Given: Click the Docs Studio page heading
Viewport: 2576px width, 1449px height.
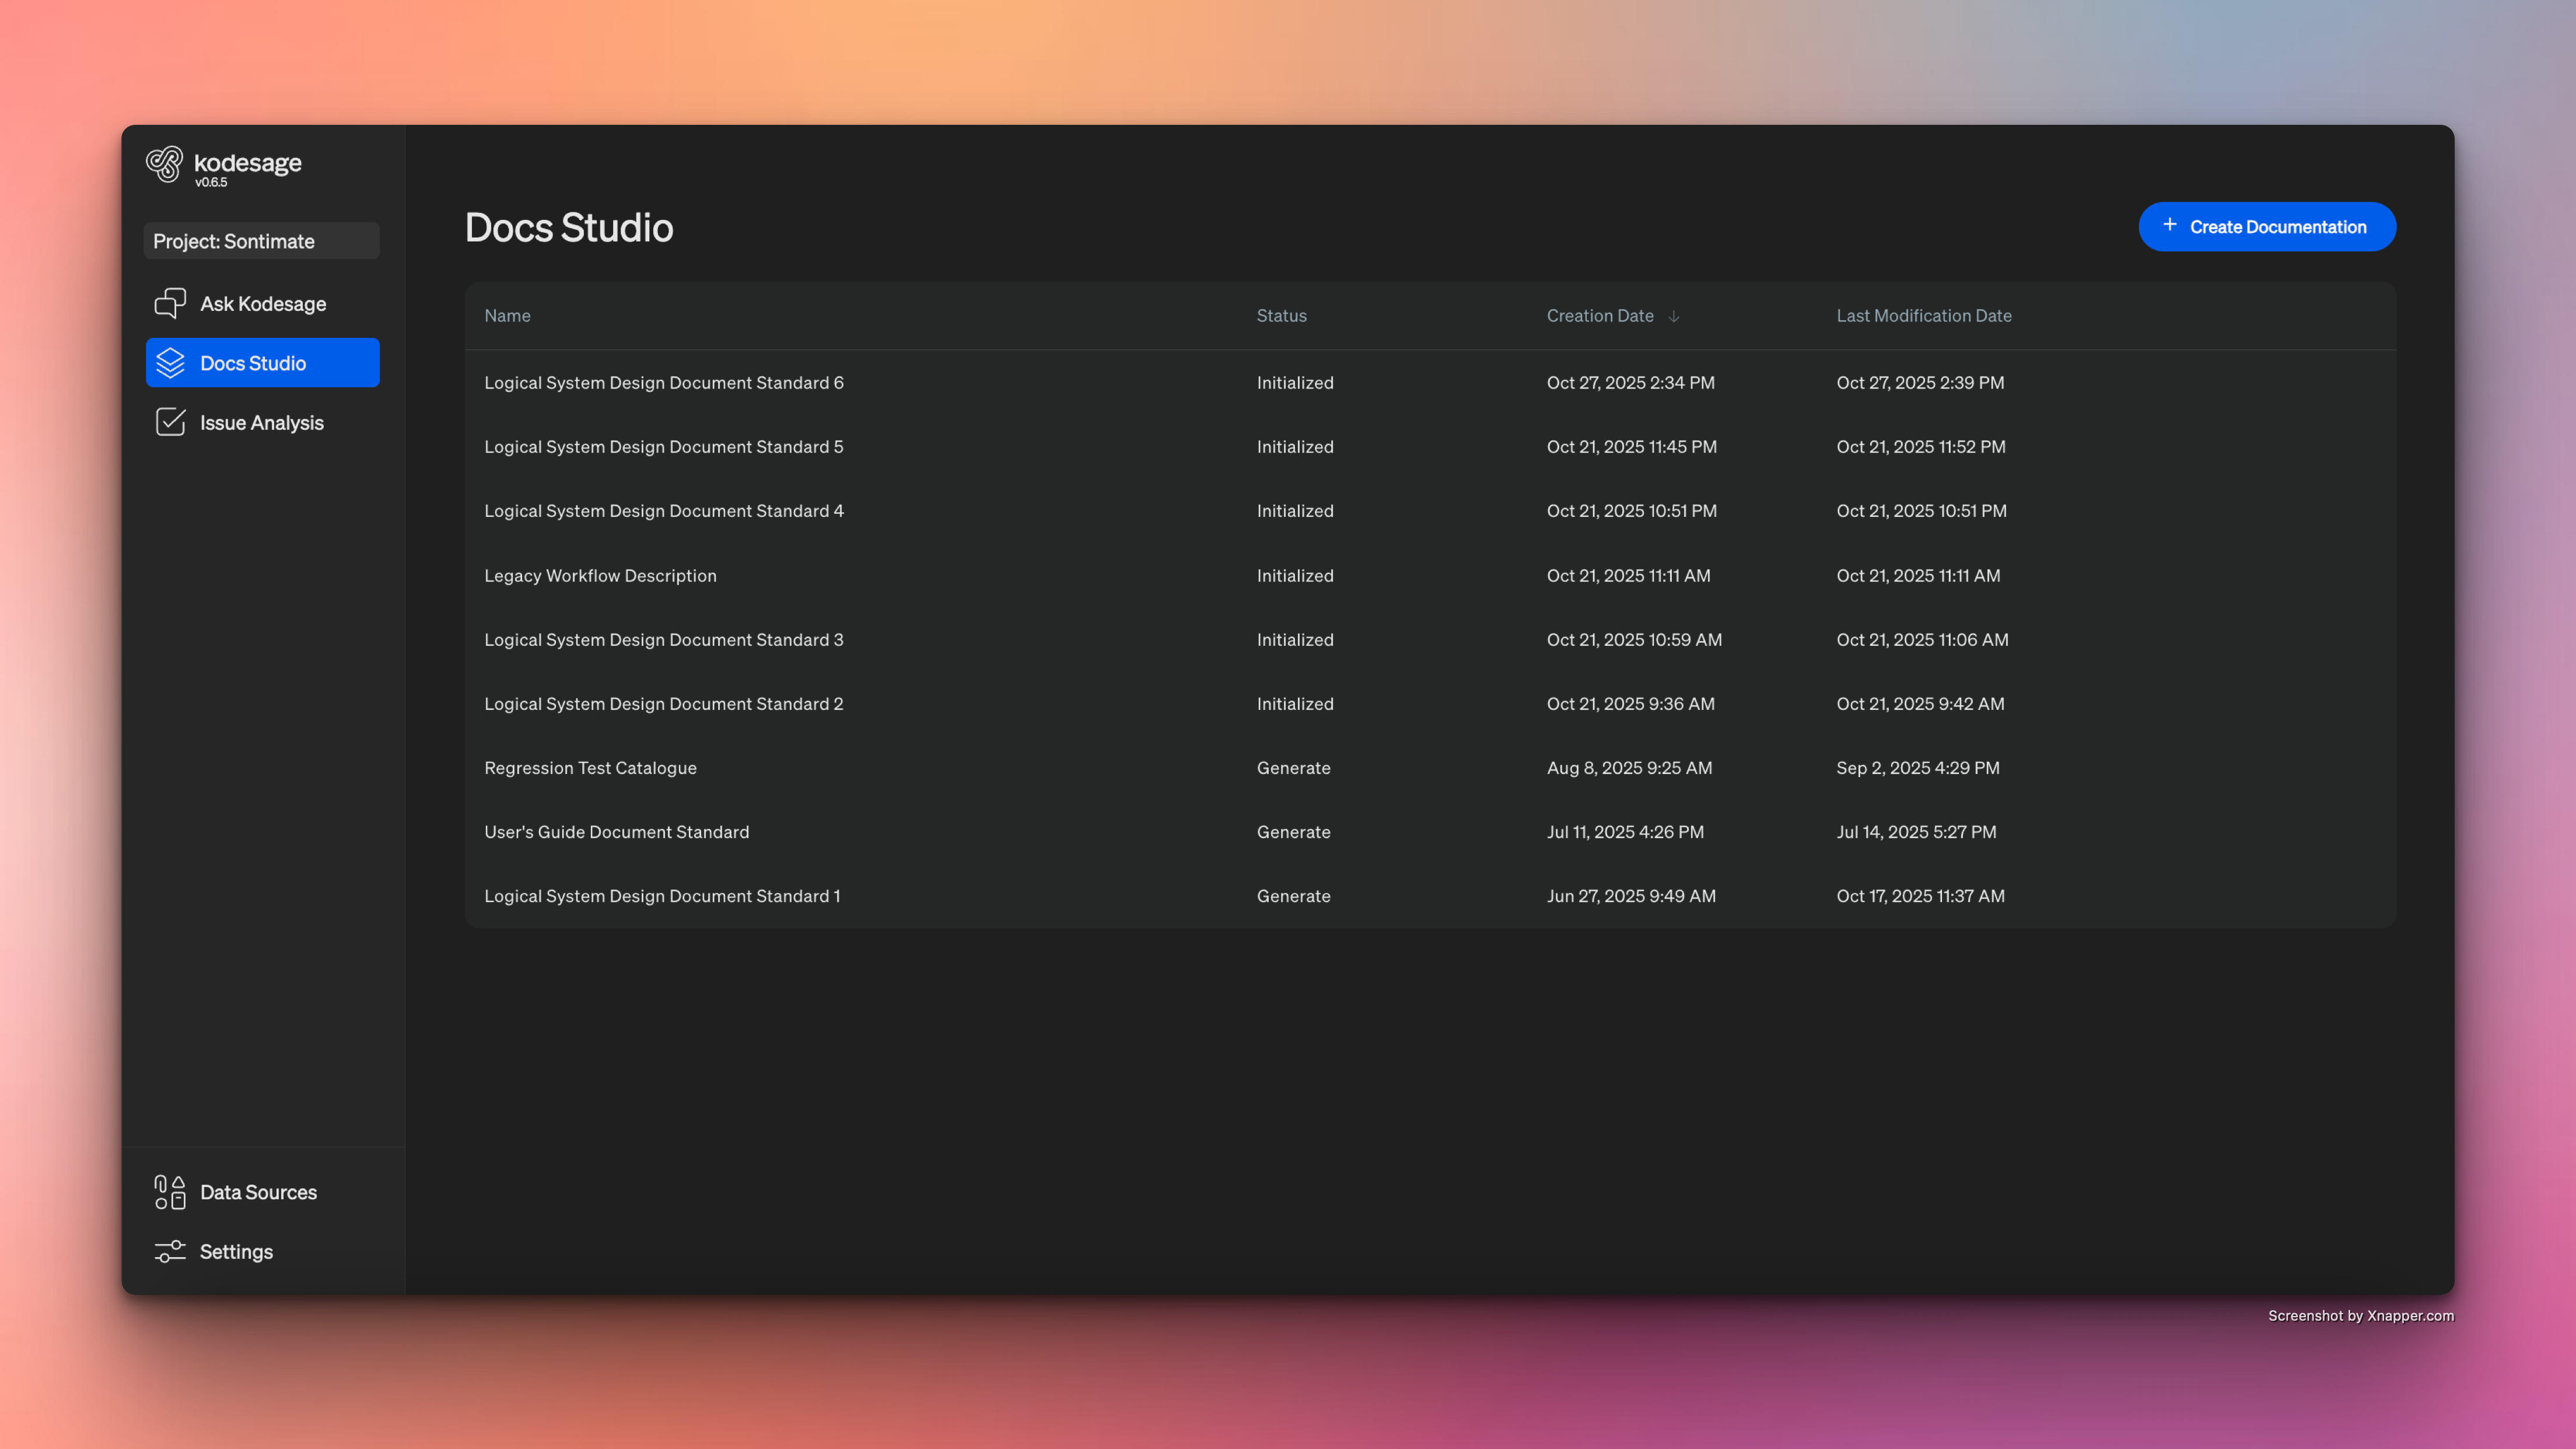Looking at the screenshot, I should pos(569,228).
